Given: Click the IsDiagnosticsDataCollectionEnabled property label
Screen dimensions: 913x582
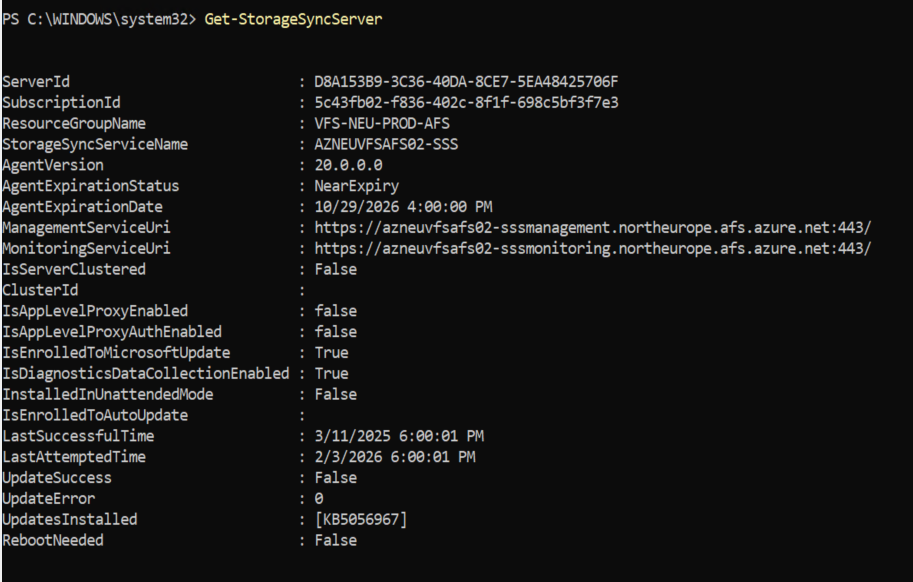Looking at the screenshot, I should tap(146, 374).
